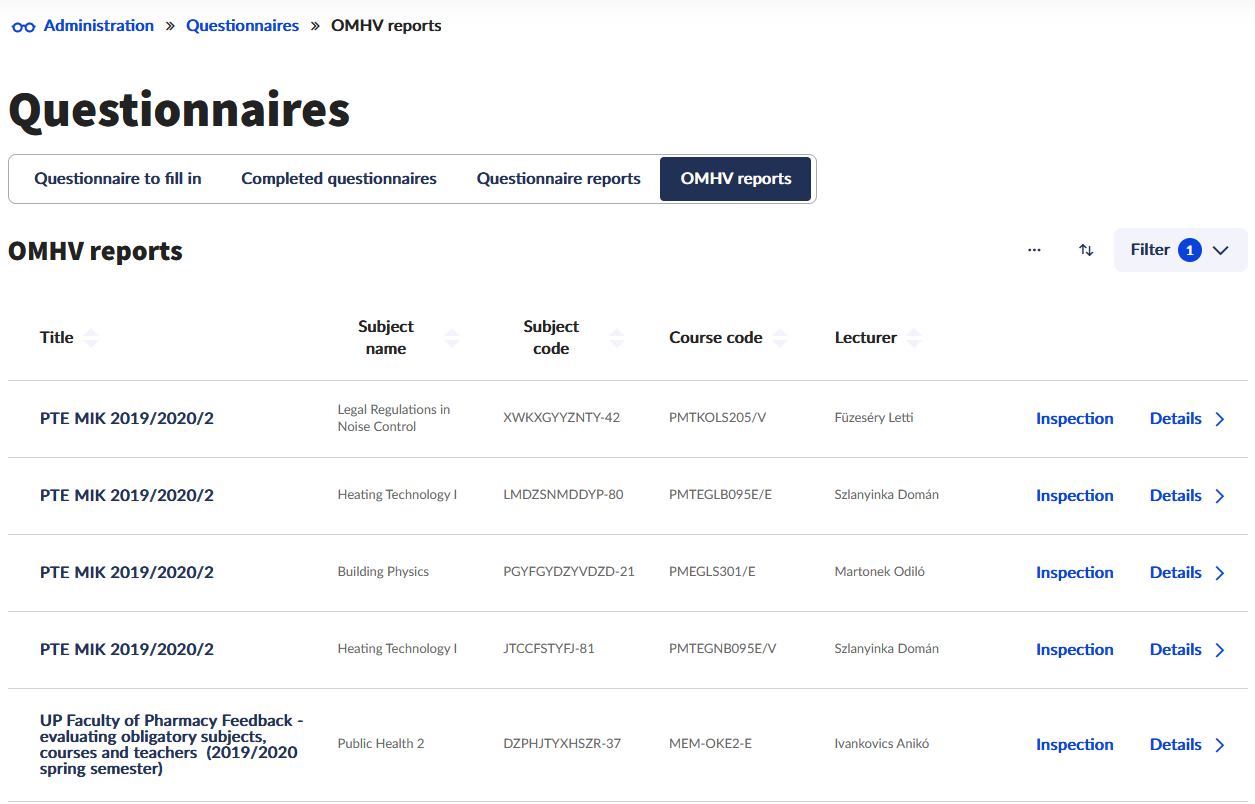Go to Administration breadcrumb link

pyautogui.click(x=99, y=26)
